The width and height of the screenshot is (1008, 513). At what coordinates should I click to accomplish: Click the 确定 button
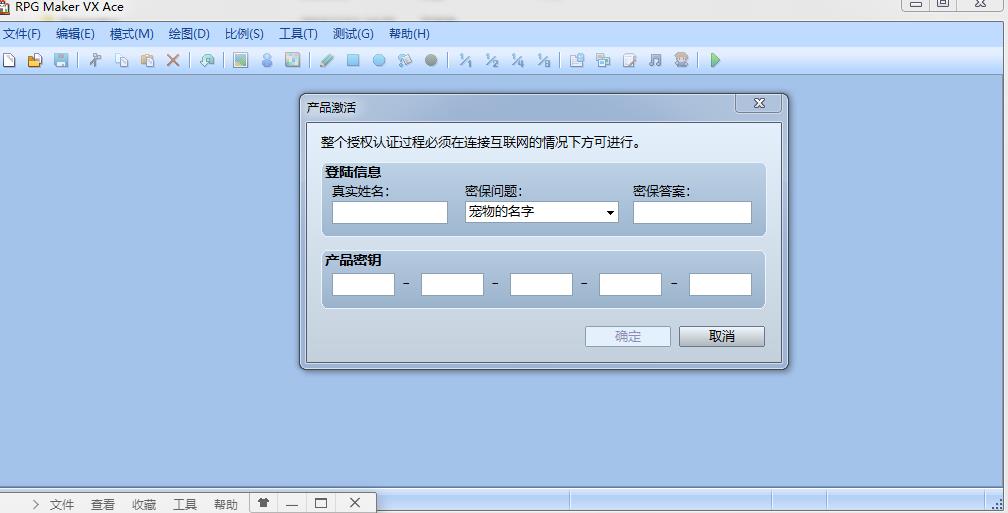[627, 336]
